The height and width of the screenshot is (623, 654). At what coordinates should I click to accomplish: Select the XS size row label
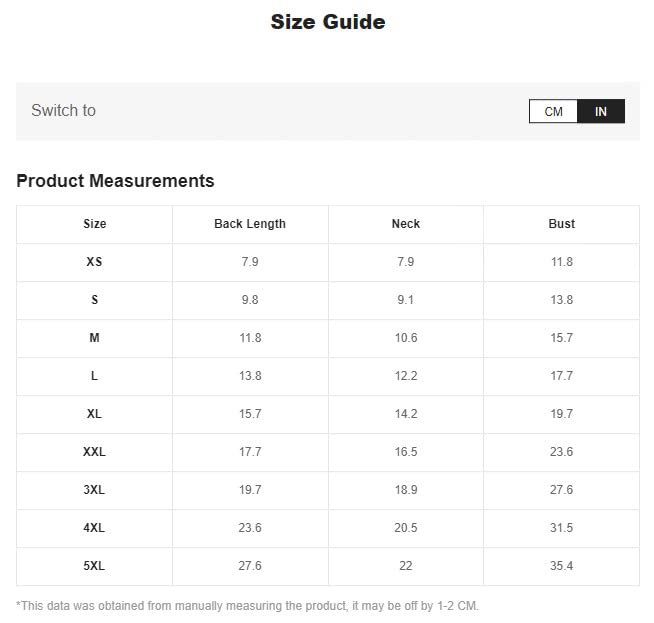pos(94,262)
